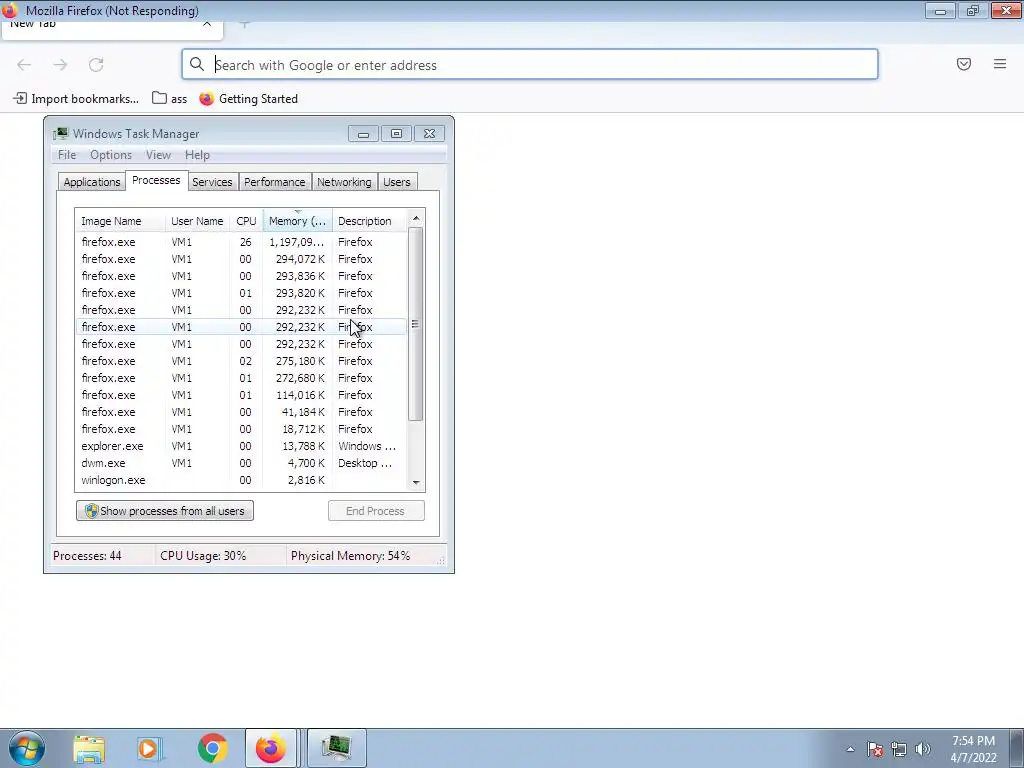
Task: Open Windows Explorer from the taskbar
Action: point(89,748)
